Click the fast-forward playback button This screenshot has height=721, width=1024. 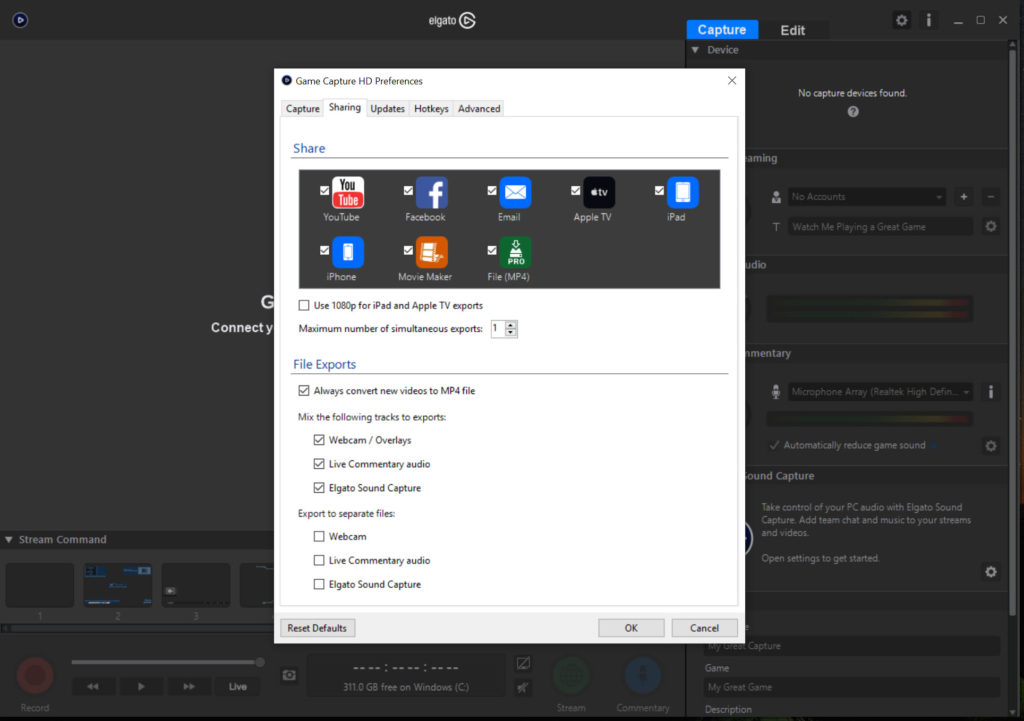pyautogui.click(x=189, y=686)
